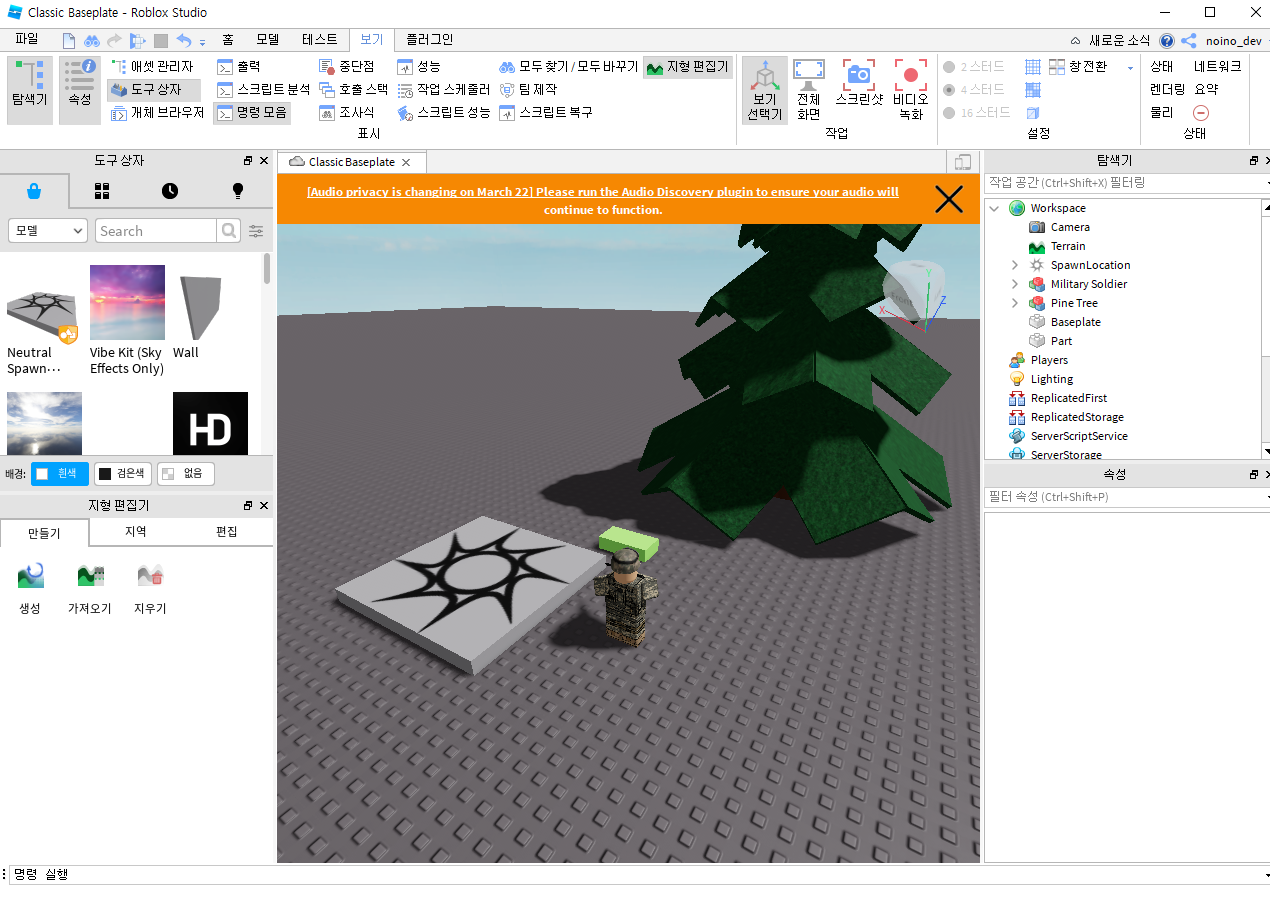Select the 지역 terrain editor tab
This screenshot has height=913, width=1270.
[135, 532]
